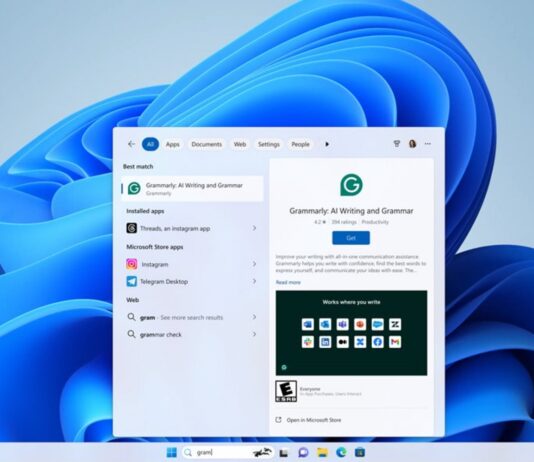
Task: Click the taskbar search box
Action: (x=227, y=452)
